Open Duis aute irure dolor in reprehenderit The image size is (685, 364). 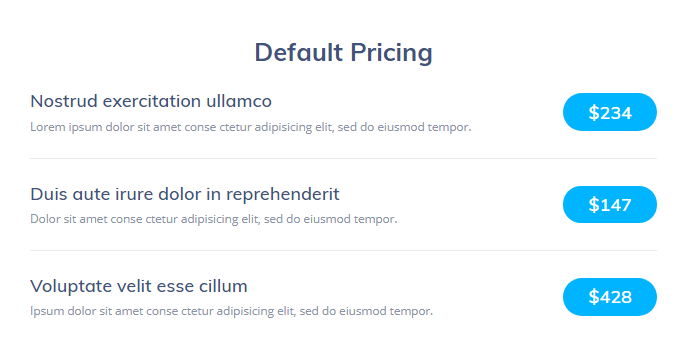pyautogui.click(x=185, y=194)
